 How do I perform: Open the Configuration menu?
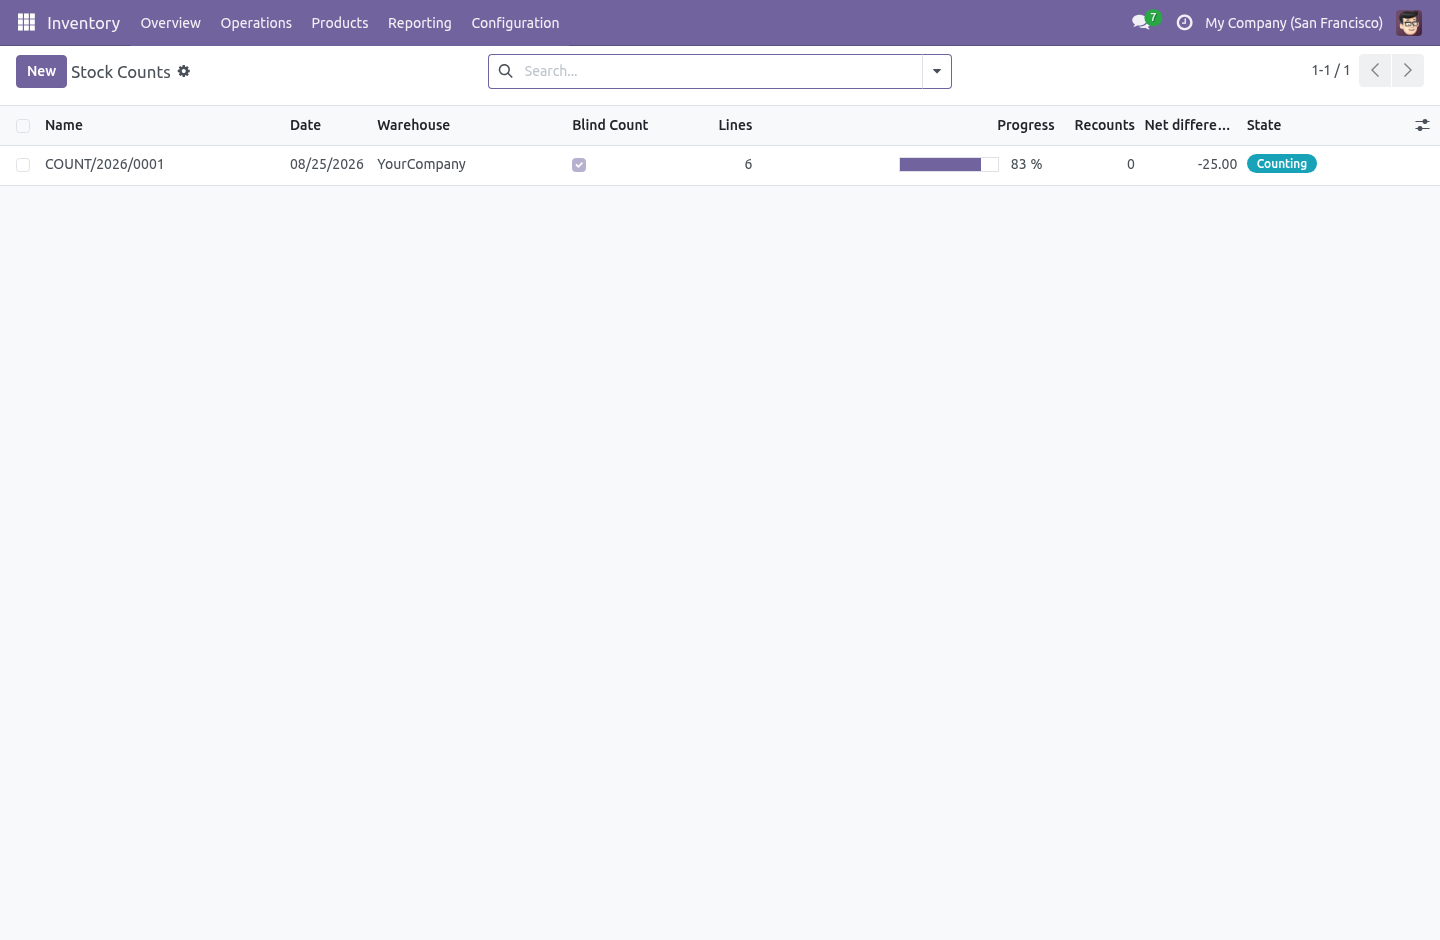point(515,22)
